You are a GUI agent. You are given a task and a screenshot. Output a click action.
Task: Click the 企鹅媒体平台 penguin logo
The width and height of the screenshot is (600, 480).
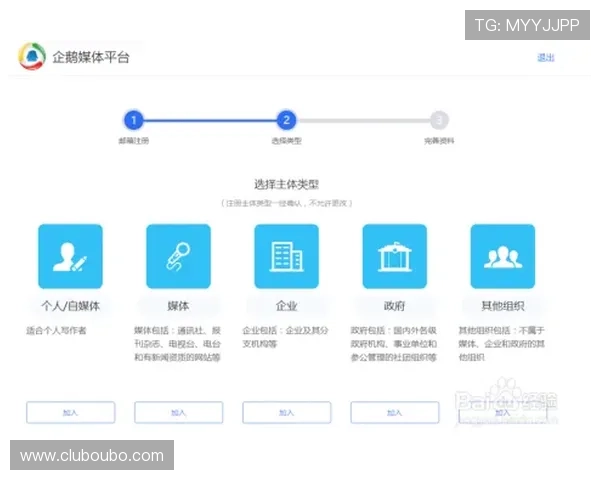pos(32,56)
